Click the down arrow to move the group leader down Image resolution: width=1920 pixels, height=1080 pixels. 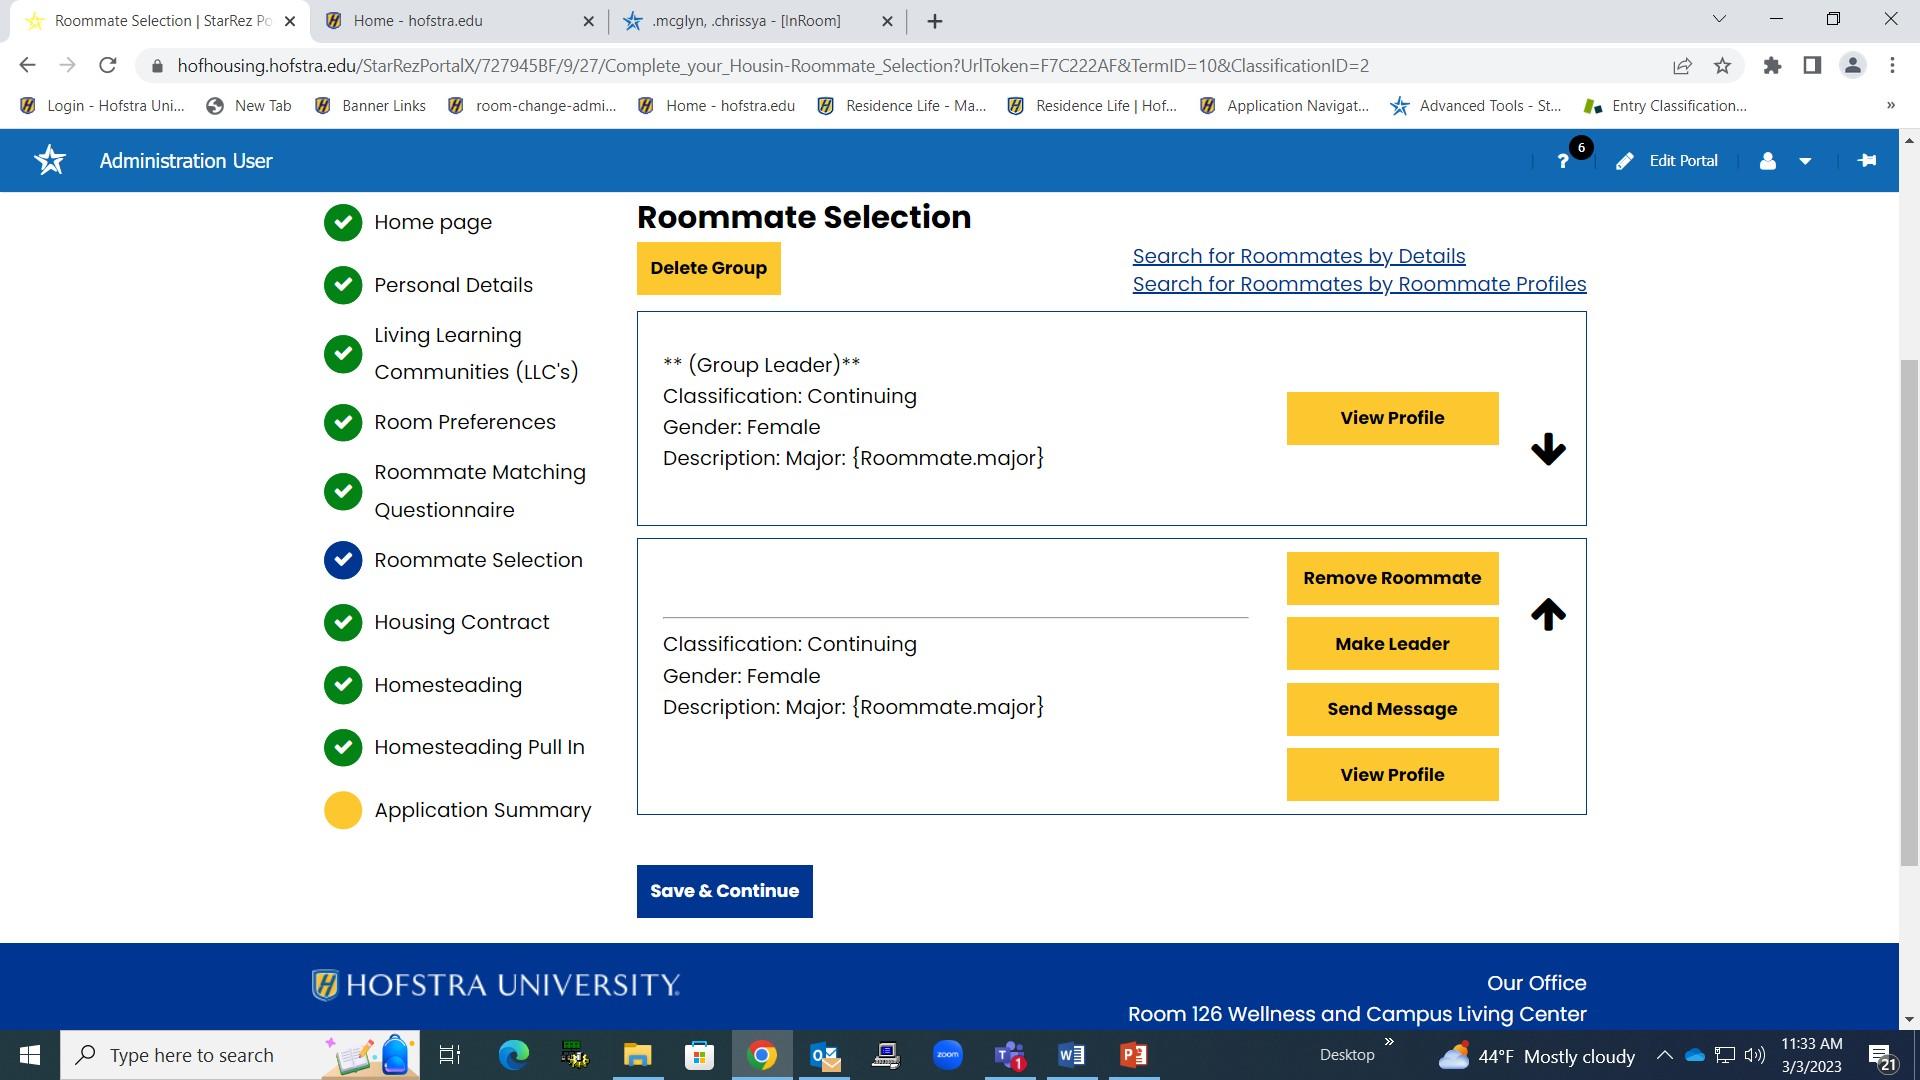pyautogui.click(x=1547, y=449)
